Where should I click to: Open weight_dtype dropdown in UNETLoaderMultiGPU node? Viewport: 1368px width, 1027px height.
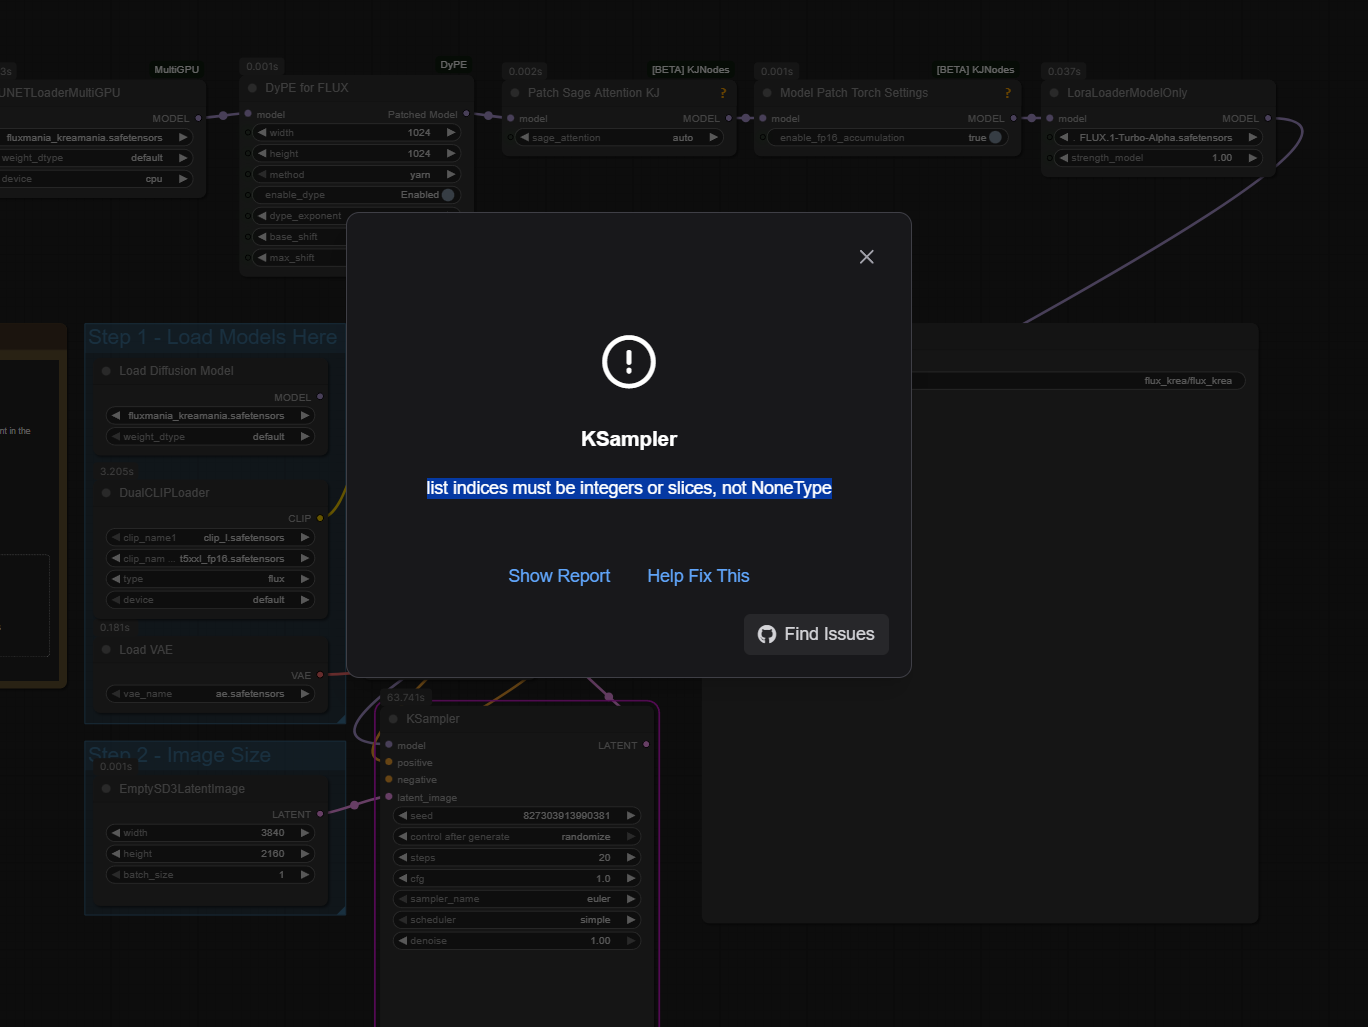pos(96,158)
